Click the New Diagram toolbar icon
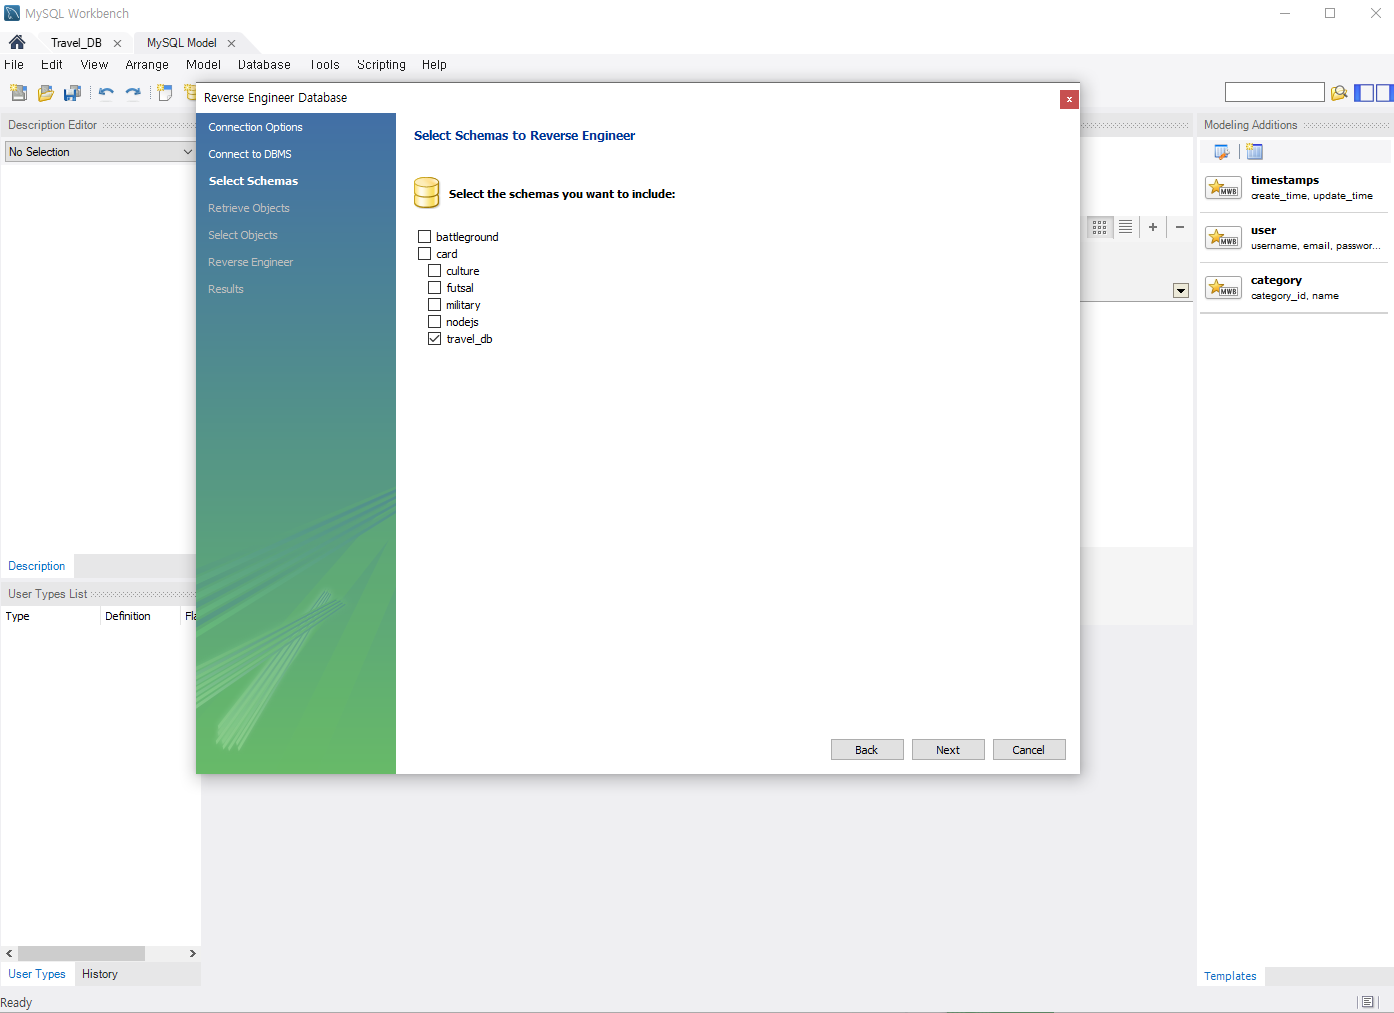 (165, 93)
